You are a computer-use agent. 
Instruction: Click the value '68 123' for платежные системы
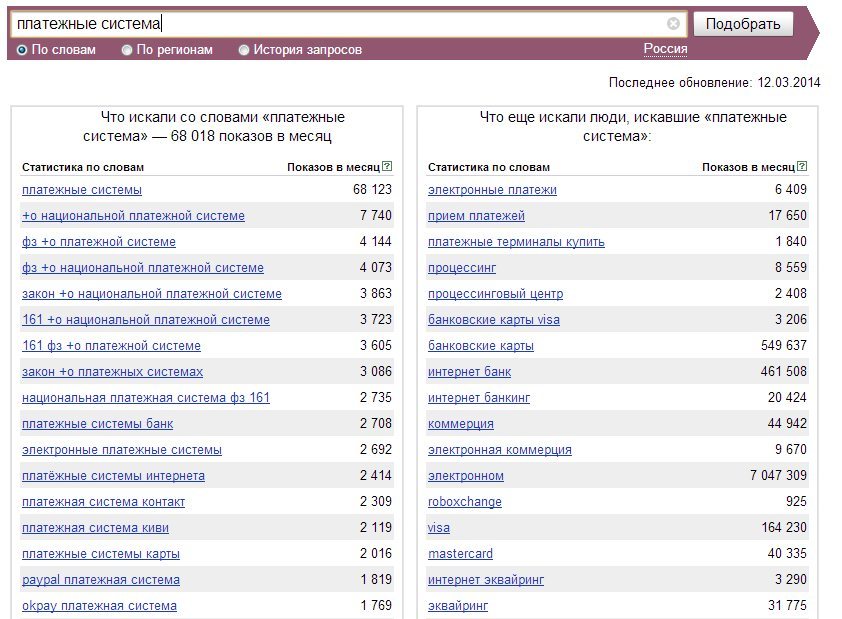(372, 190)
